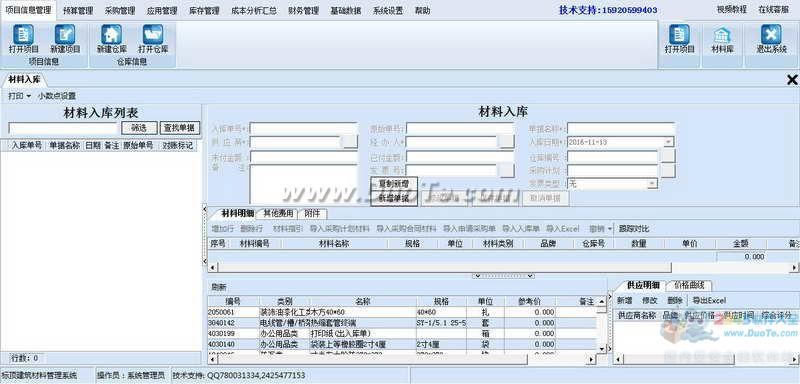Click the 筛选 button

[x=139, y=128]
